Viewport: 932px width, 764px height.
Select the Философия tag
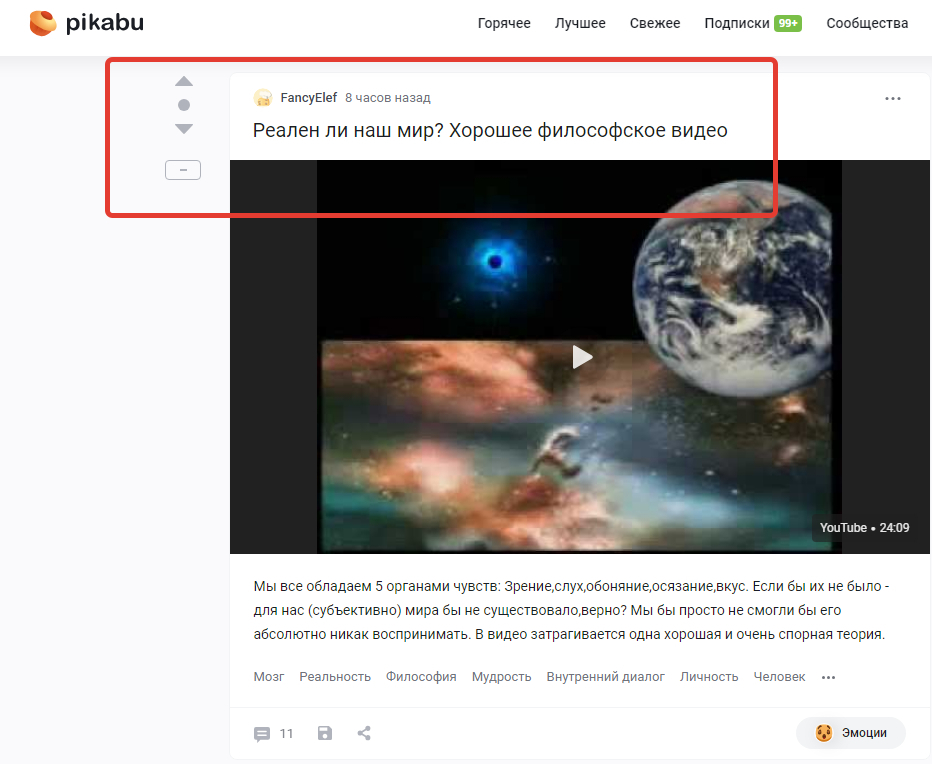(421, 677)
